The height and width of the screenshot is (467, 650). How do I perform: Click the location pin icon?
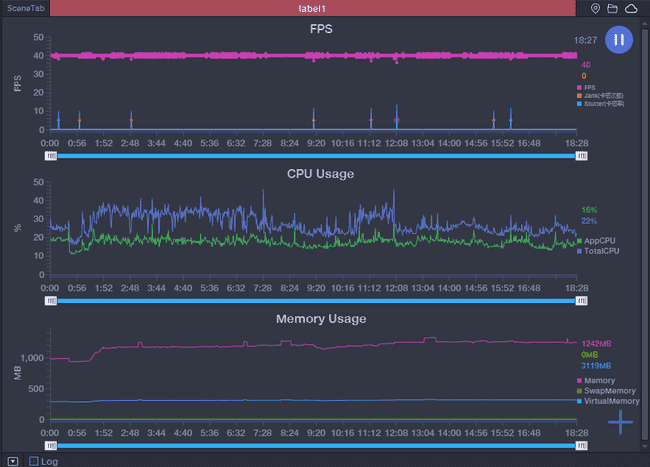tap(596, 8)
